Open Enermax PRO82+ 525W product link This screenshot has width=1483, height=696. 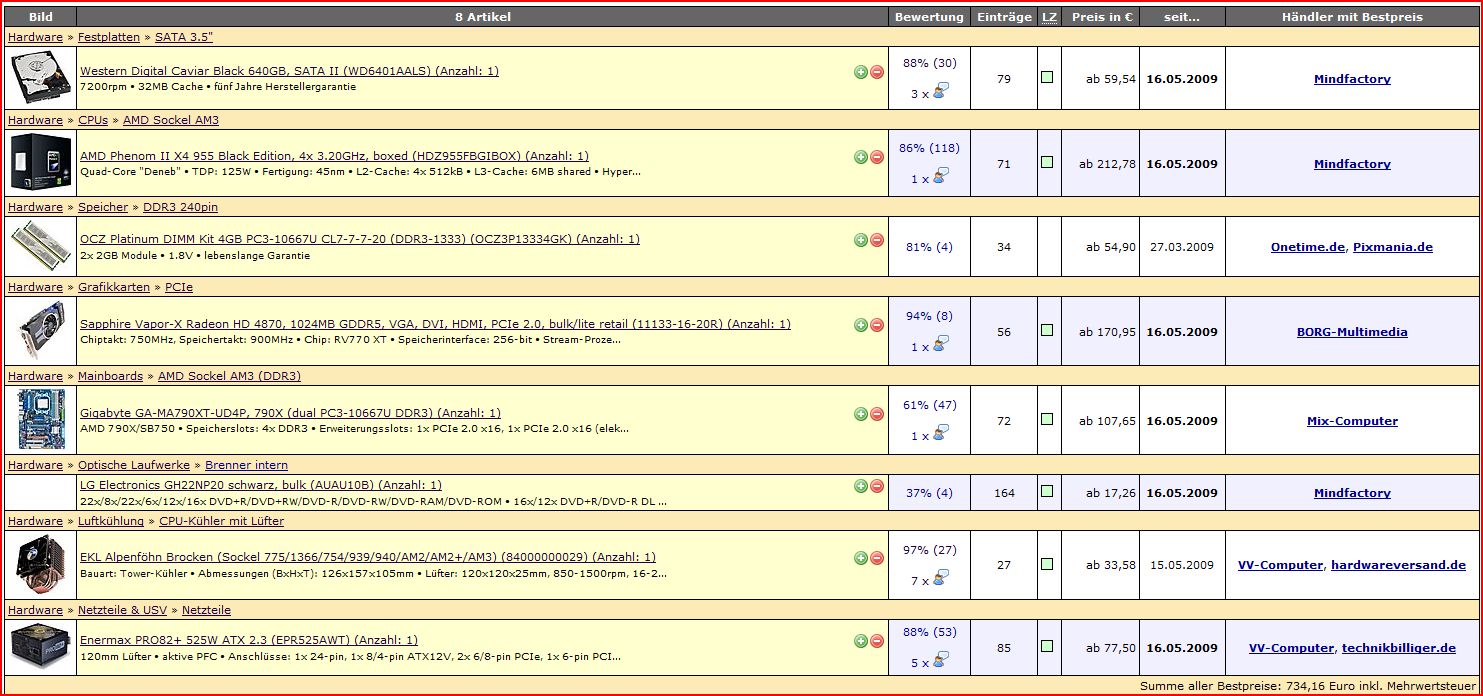249,640
